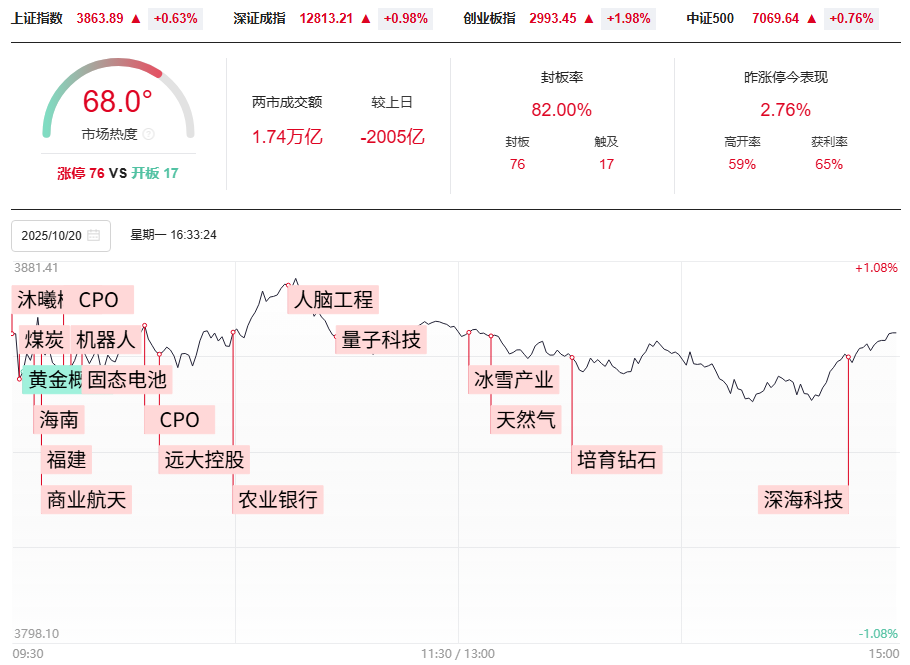Open the 农业银行 marker tag
Screen dimensions: 910x665
pyautogui.click(x=278, y=499)
